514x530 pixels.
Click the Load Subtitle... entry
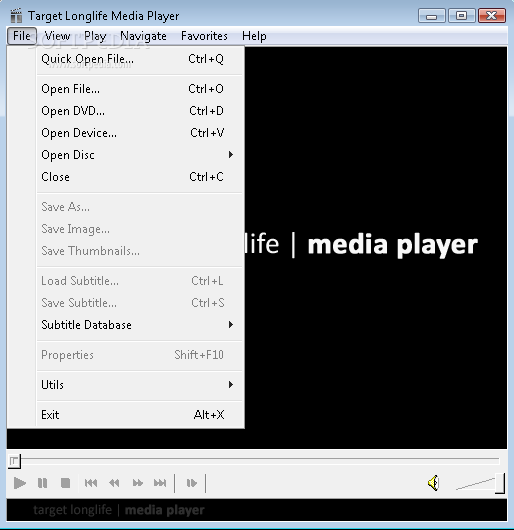[140, 281]
